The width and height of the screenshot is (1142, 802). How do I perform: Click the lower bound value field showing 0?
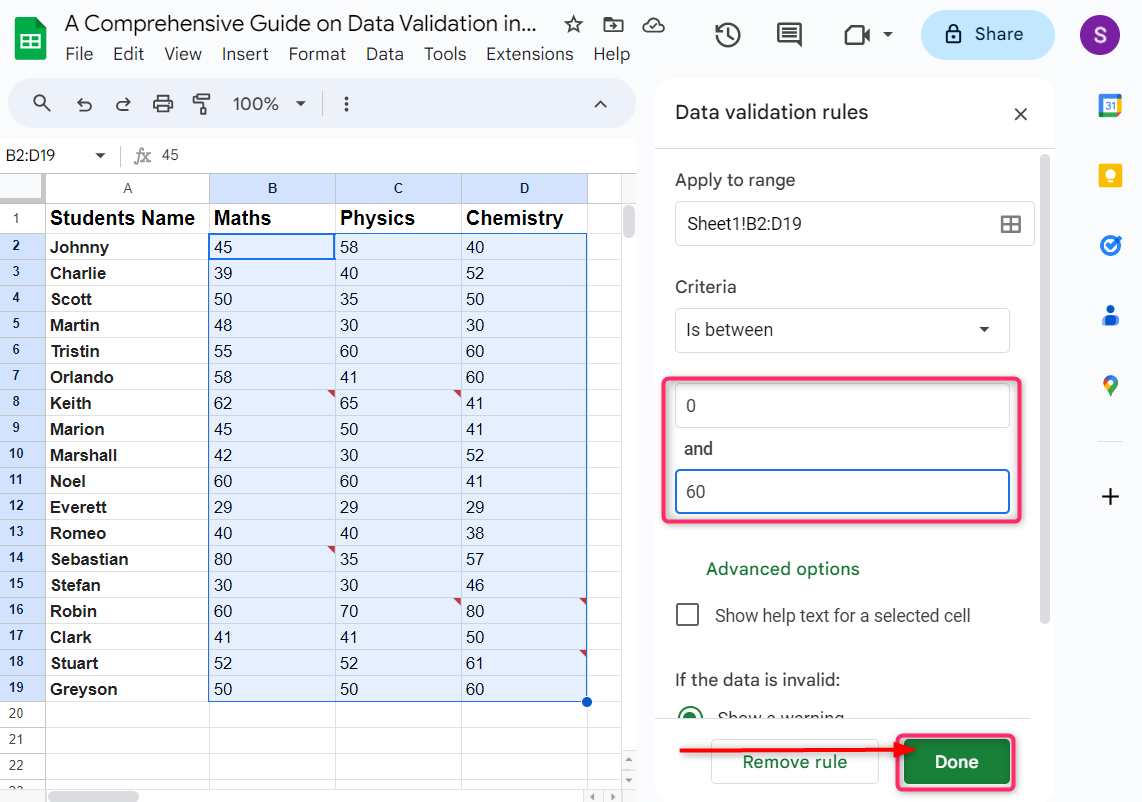842,405
